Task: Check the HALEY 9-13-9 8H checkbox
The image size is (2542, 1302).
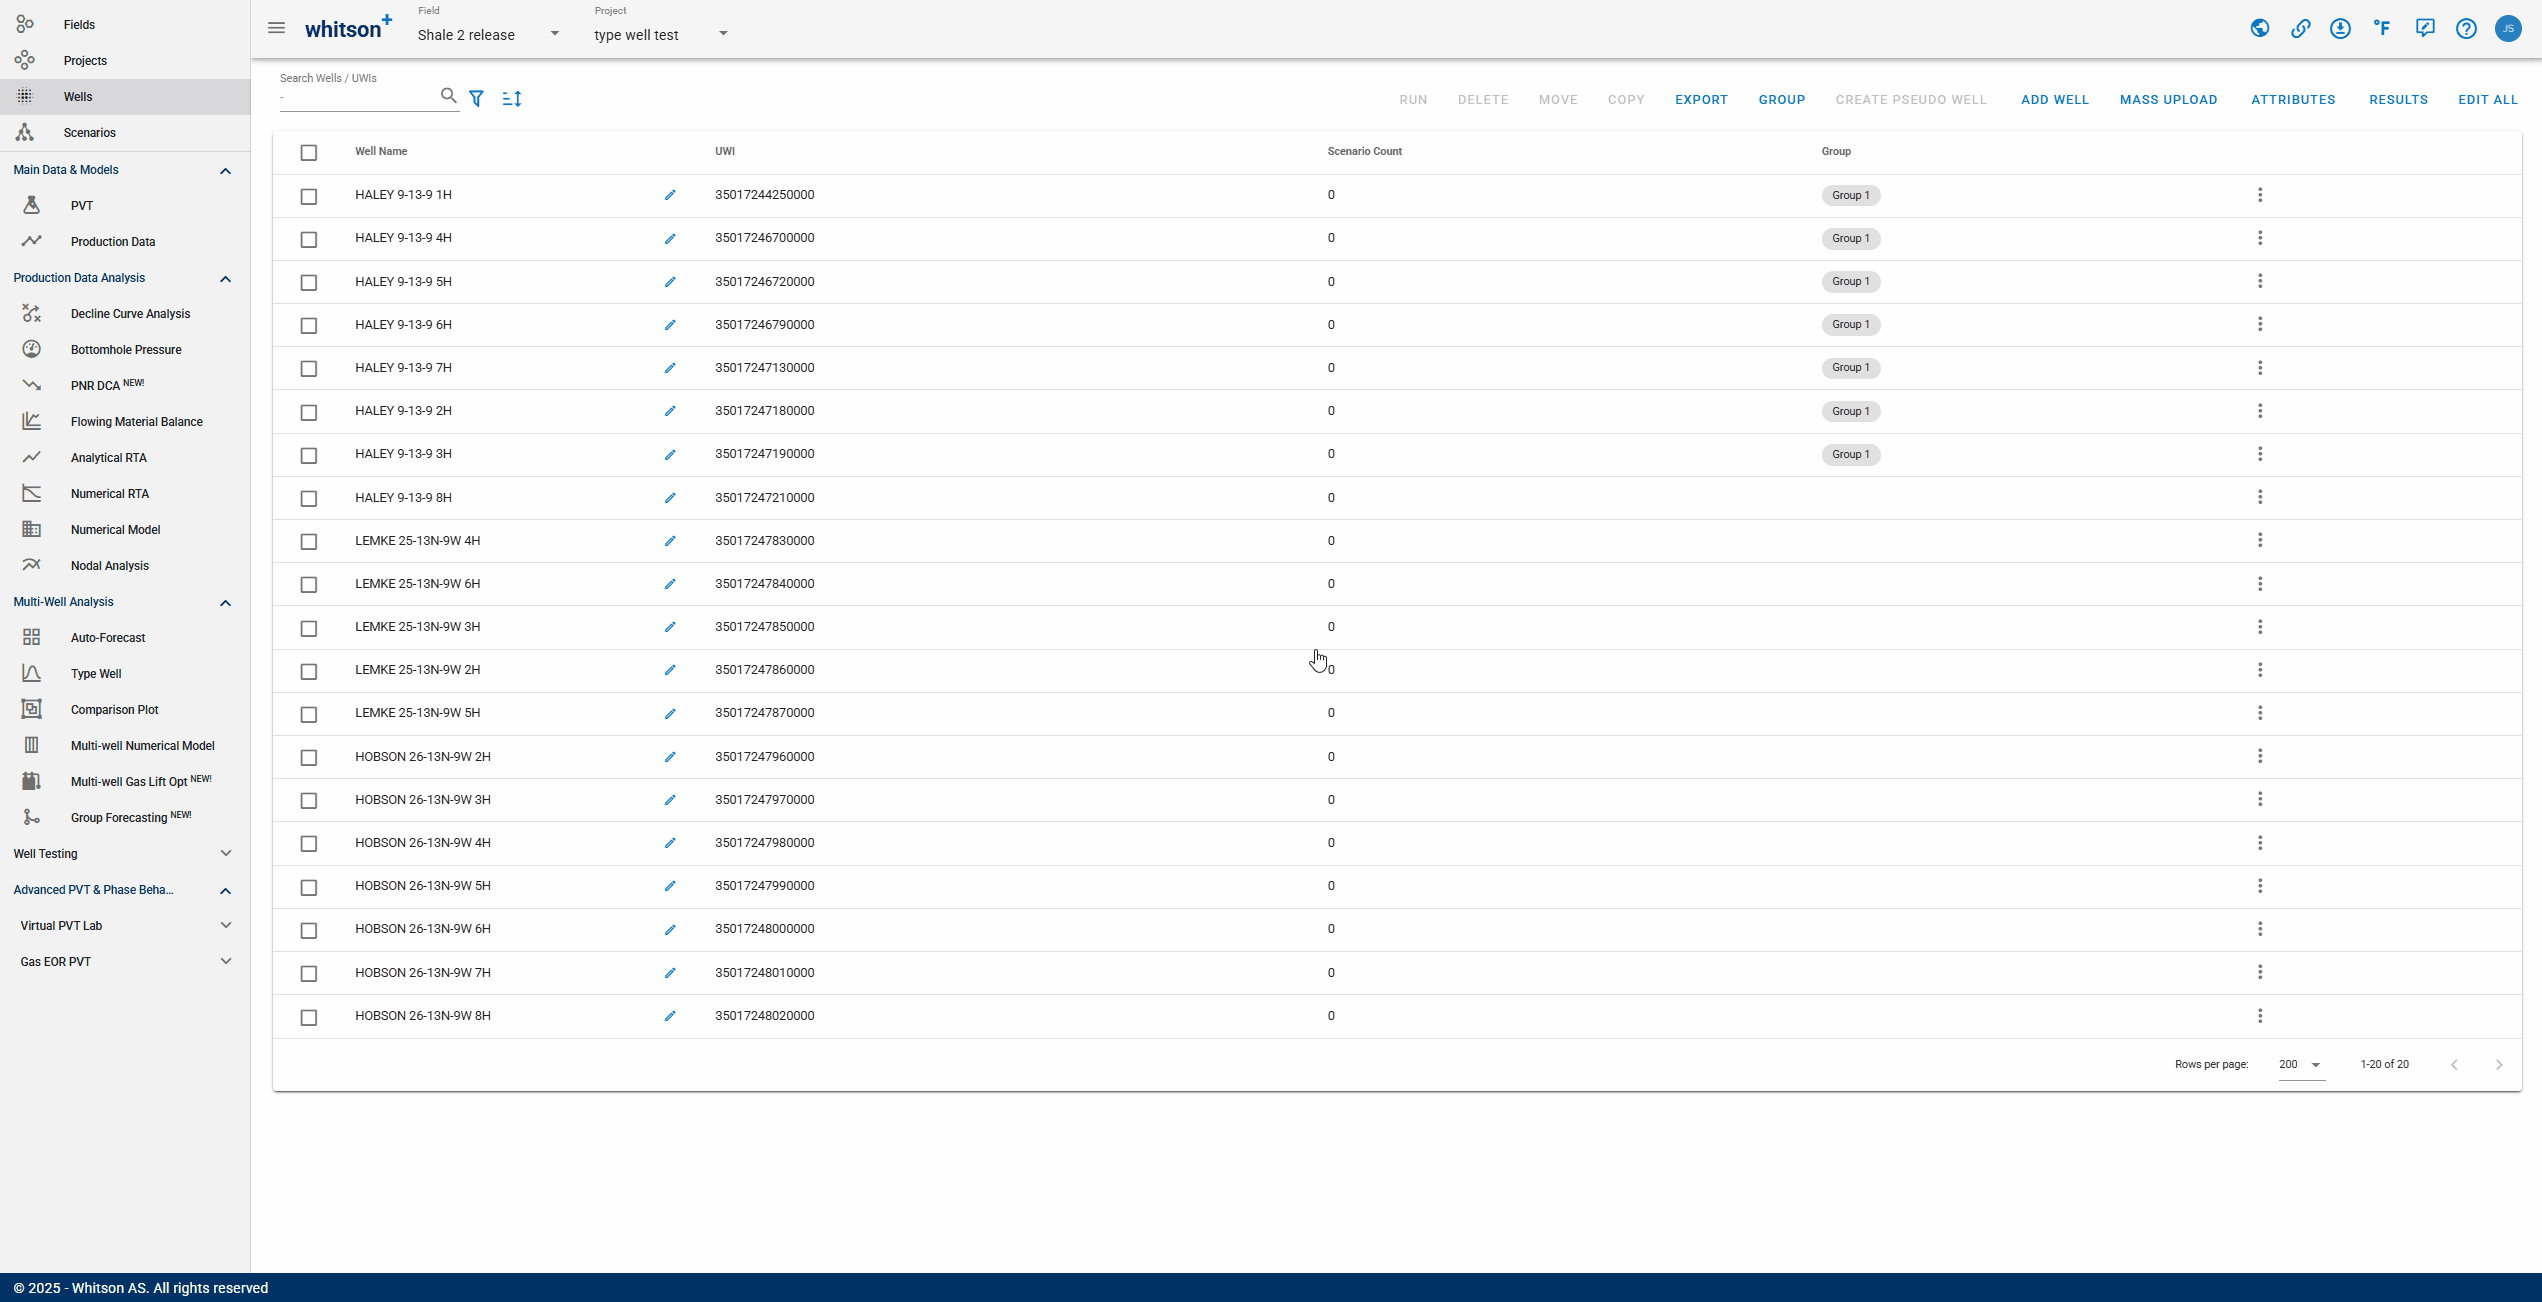Action: [x=309, y=498]
